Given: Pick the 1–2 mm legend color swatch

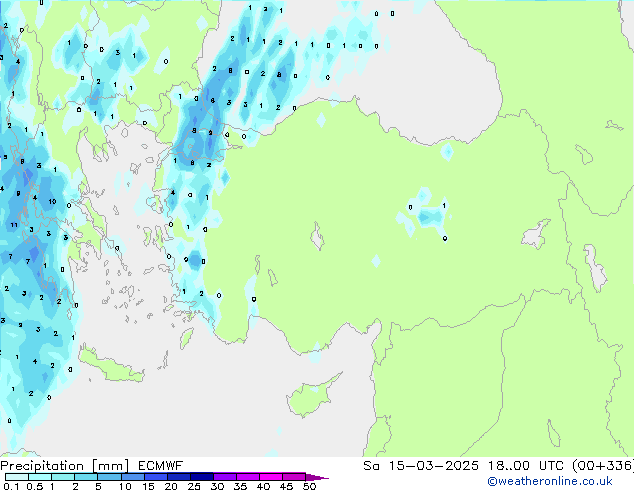Looking at the screenshot, I should point(63,477).
